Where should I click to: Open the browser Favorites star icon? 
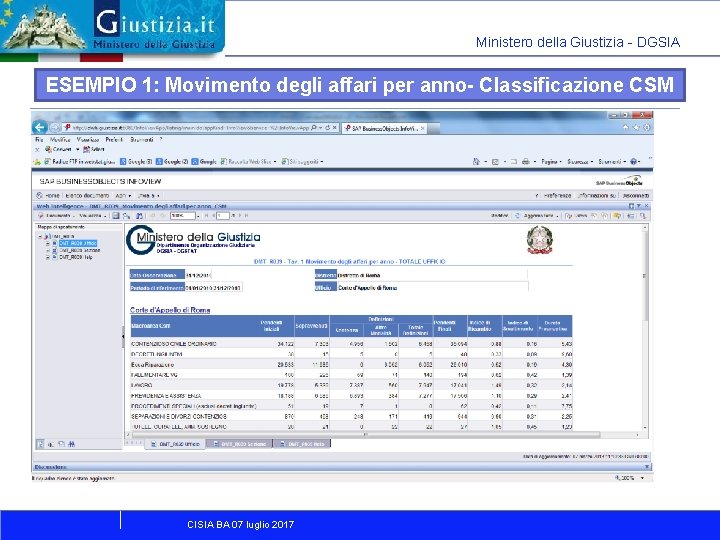point(636,127)
